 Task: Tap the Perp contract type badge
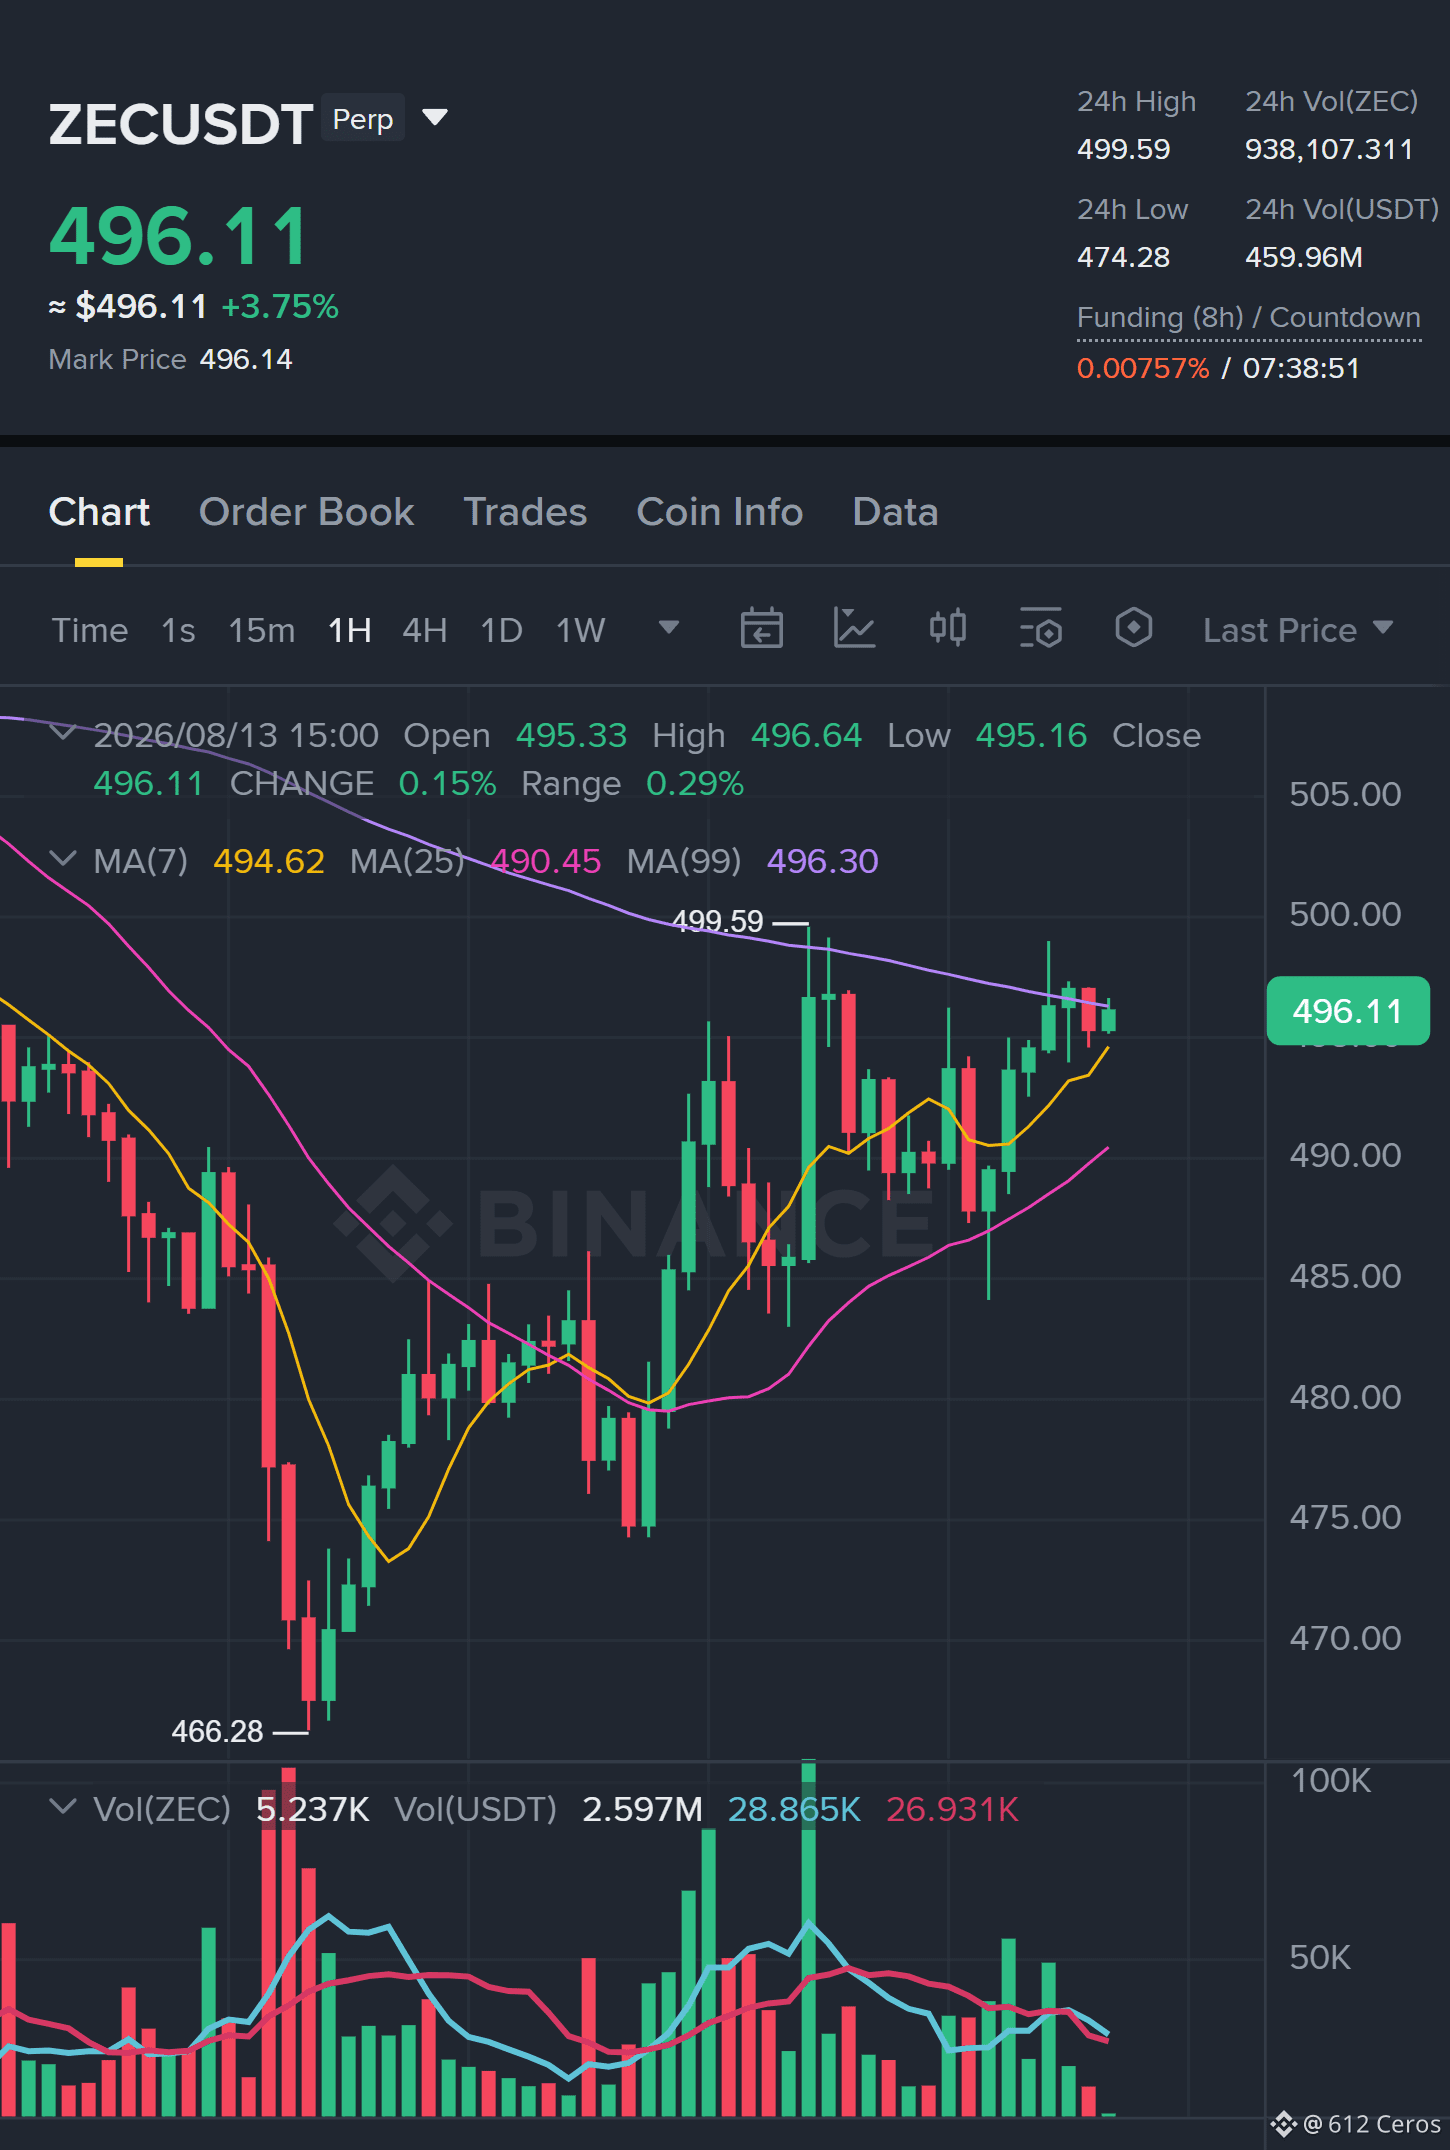363,119
